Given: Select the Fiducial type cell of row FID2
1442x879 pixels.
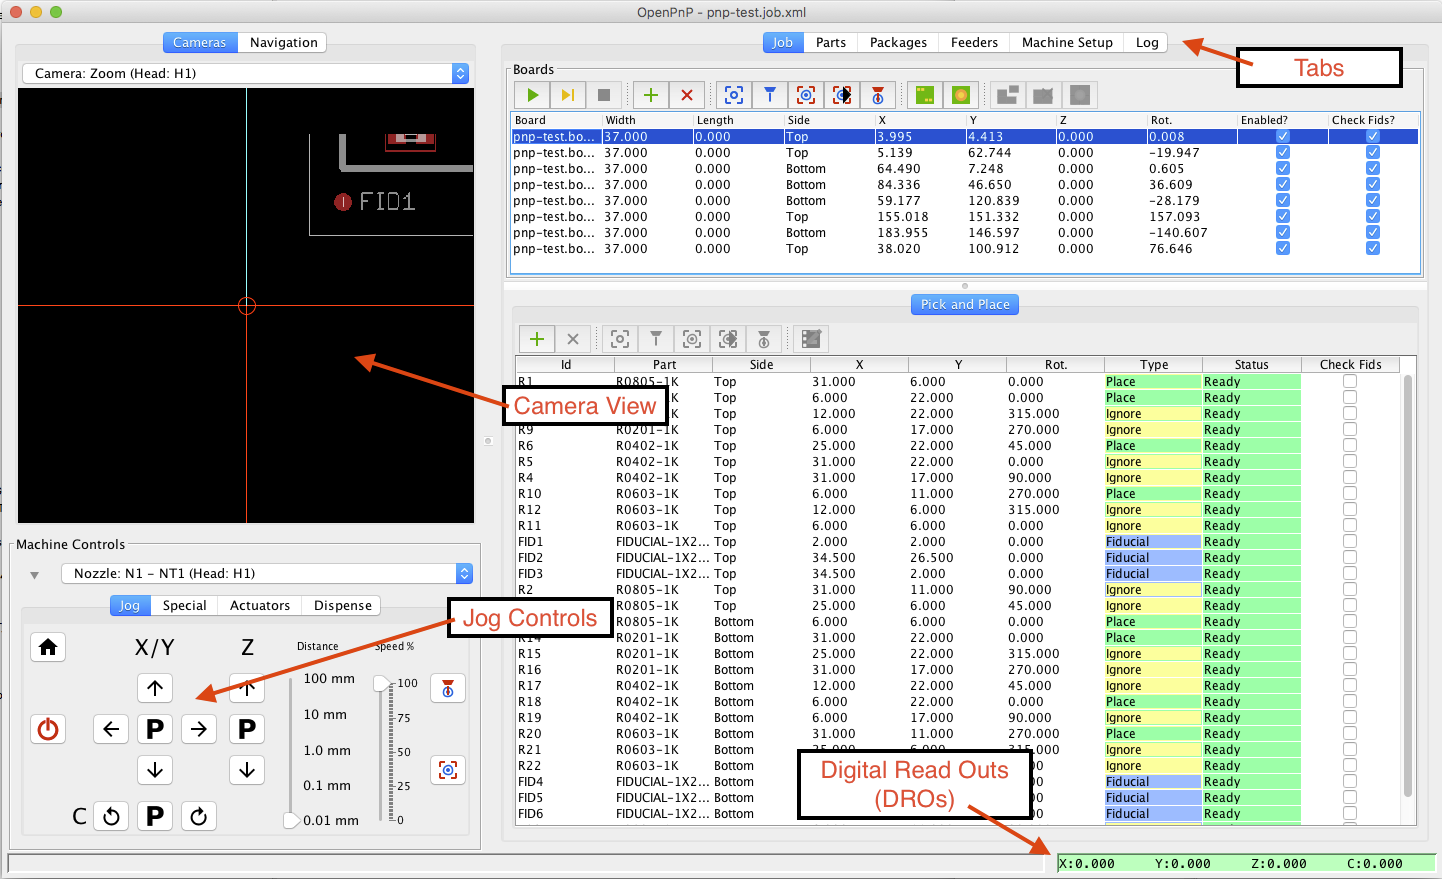Looking at the screenshot, I should pos(1153,558).
